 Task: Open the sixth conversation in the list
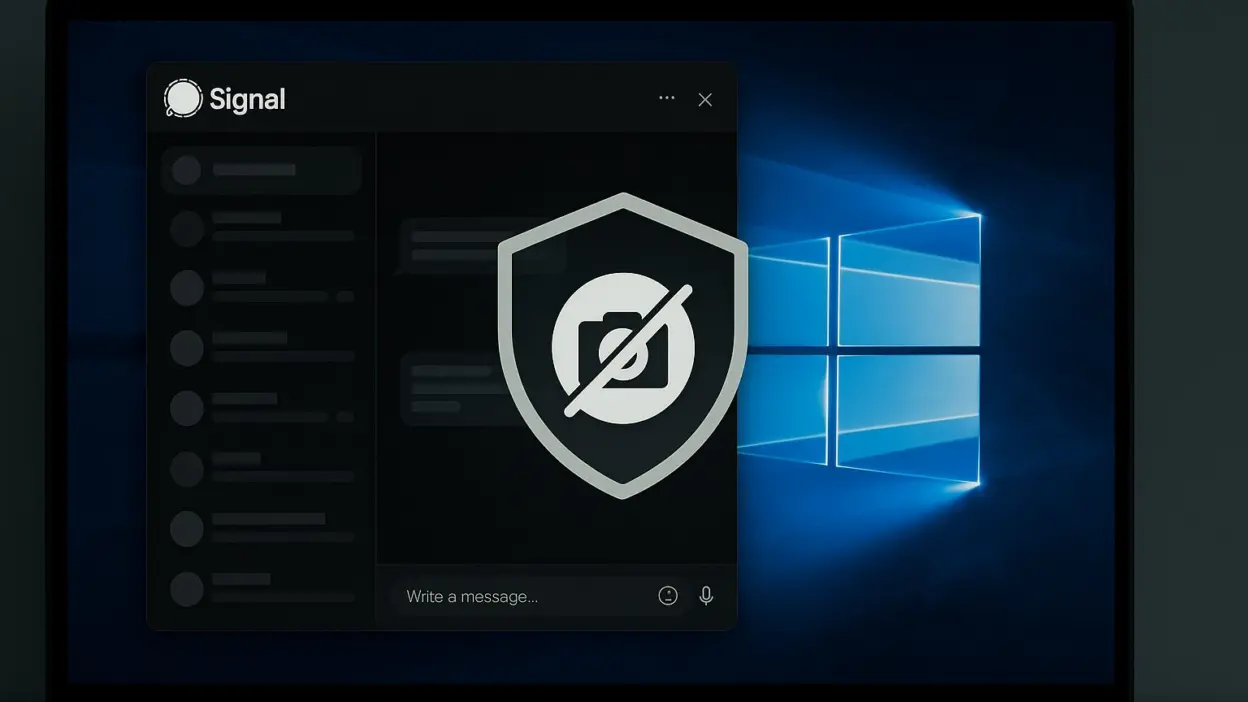click(x=262, y=468)
